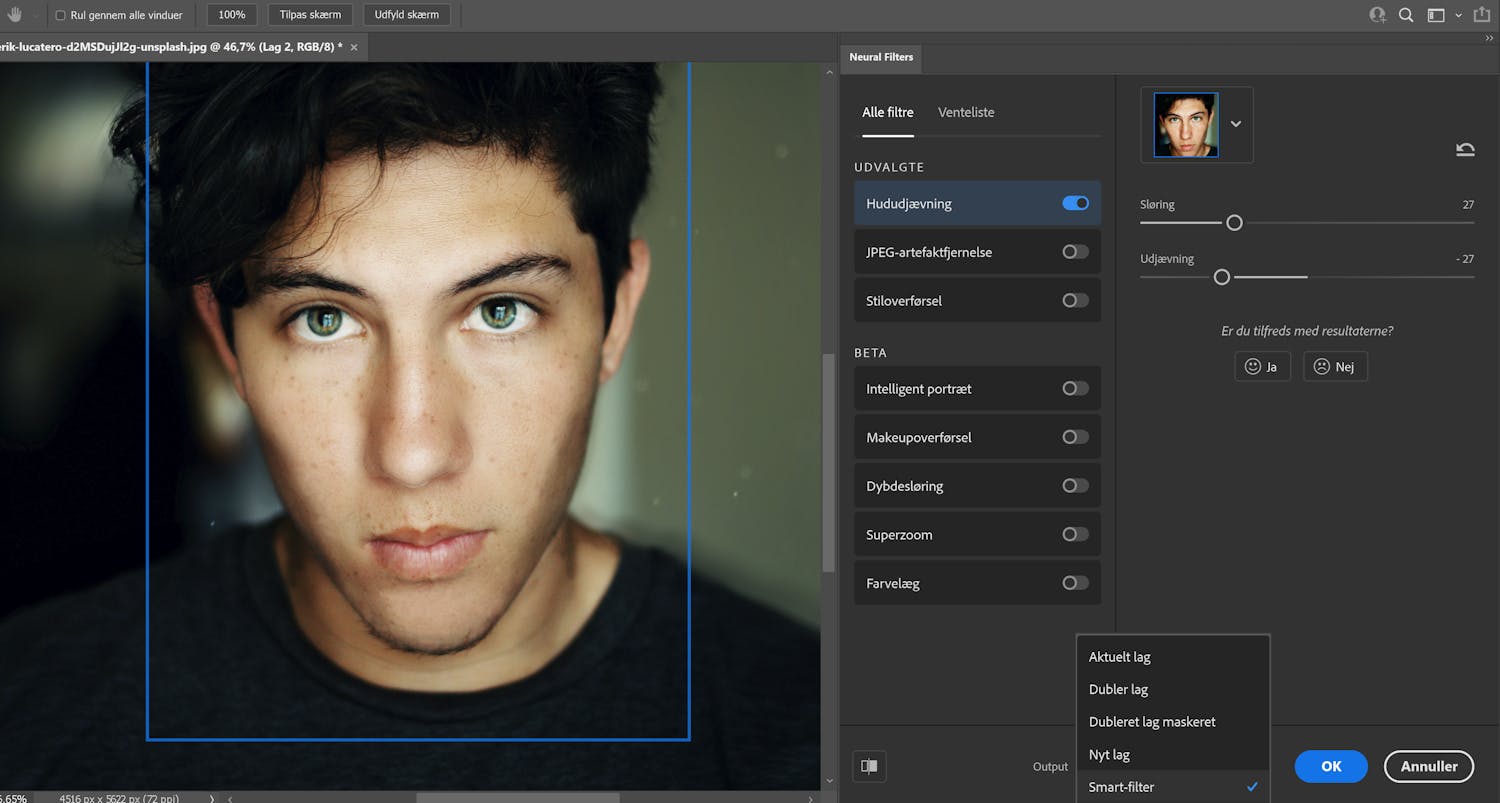Choose Nyt lag from output menu
The height and width of the screenshot is (803, 1500).
[x=1109, y=755]
